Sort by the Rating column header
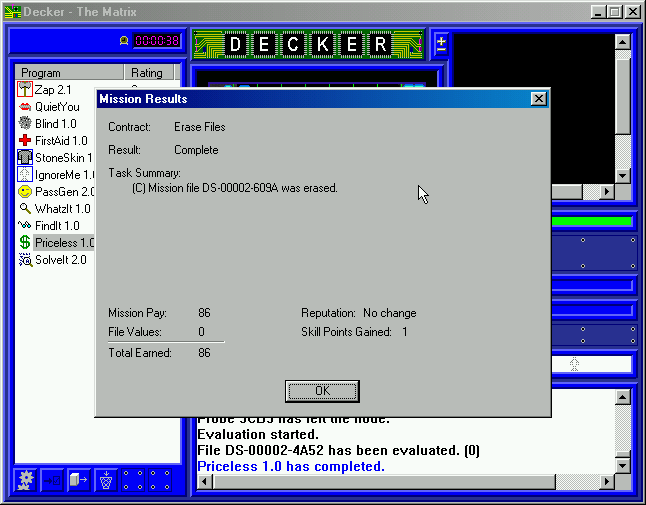 click(149, 72)
